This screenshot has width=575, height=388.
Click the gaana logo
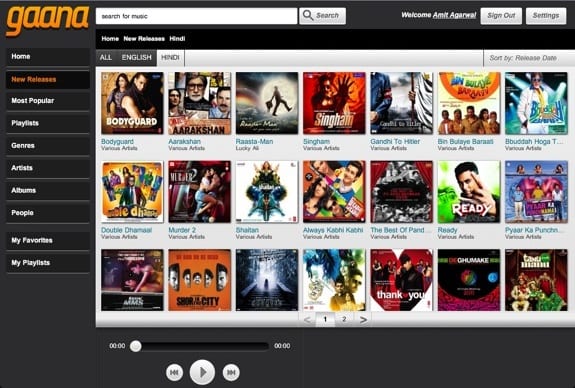click(47, 20)
